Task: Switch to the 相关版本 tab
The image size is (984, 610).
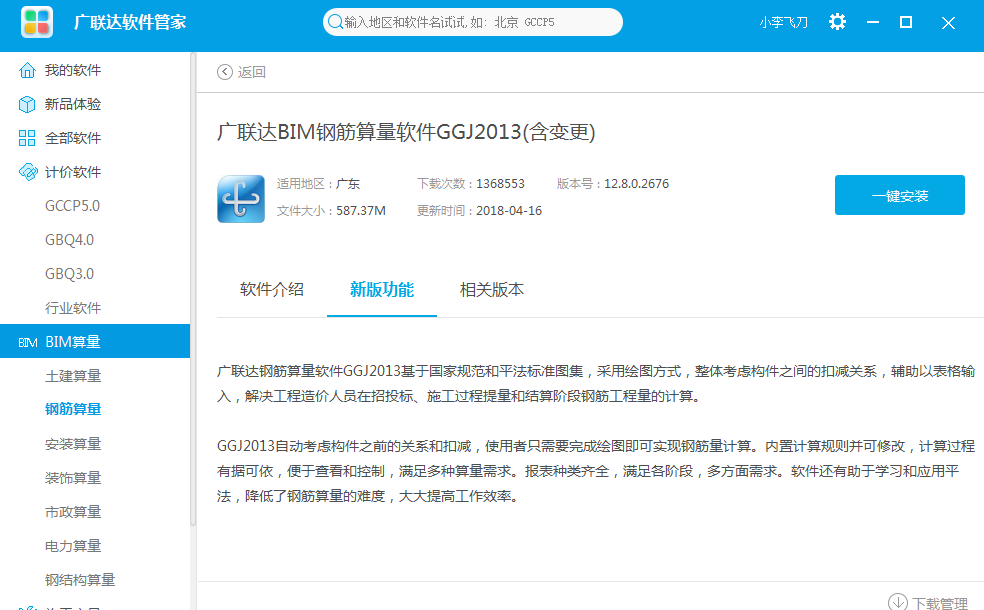Action: coord(491,289)
